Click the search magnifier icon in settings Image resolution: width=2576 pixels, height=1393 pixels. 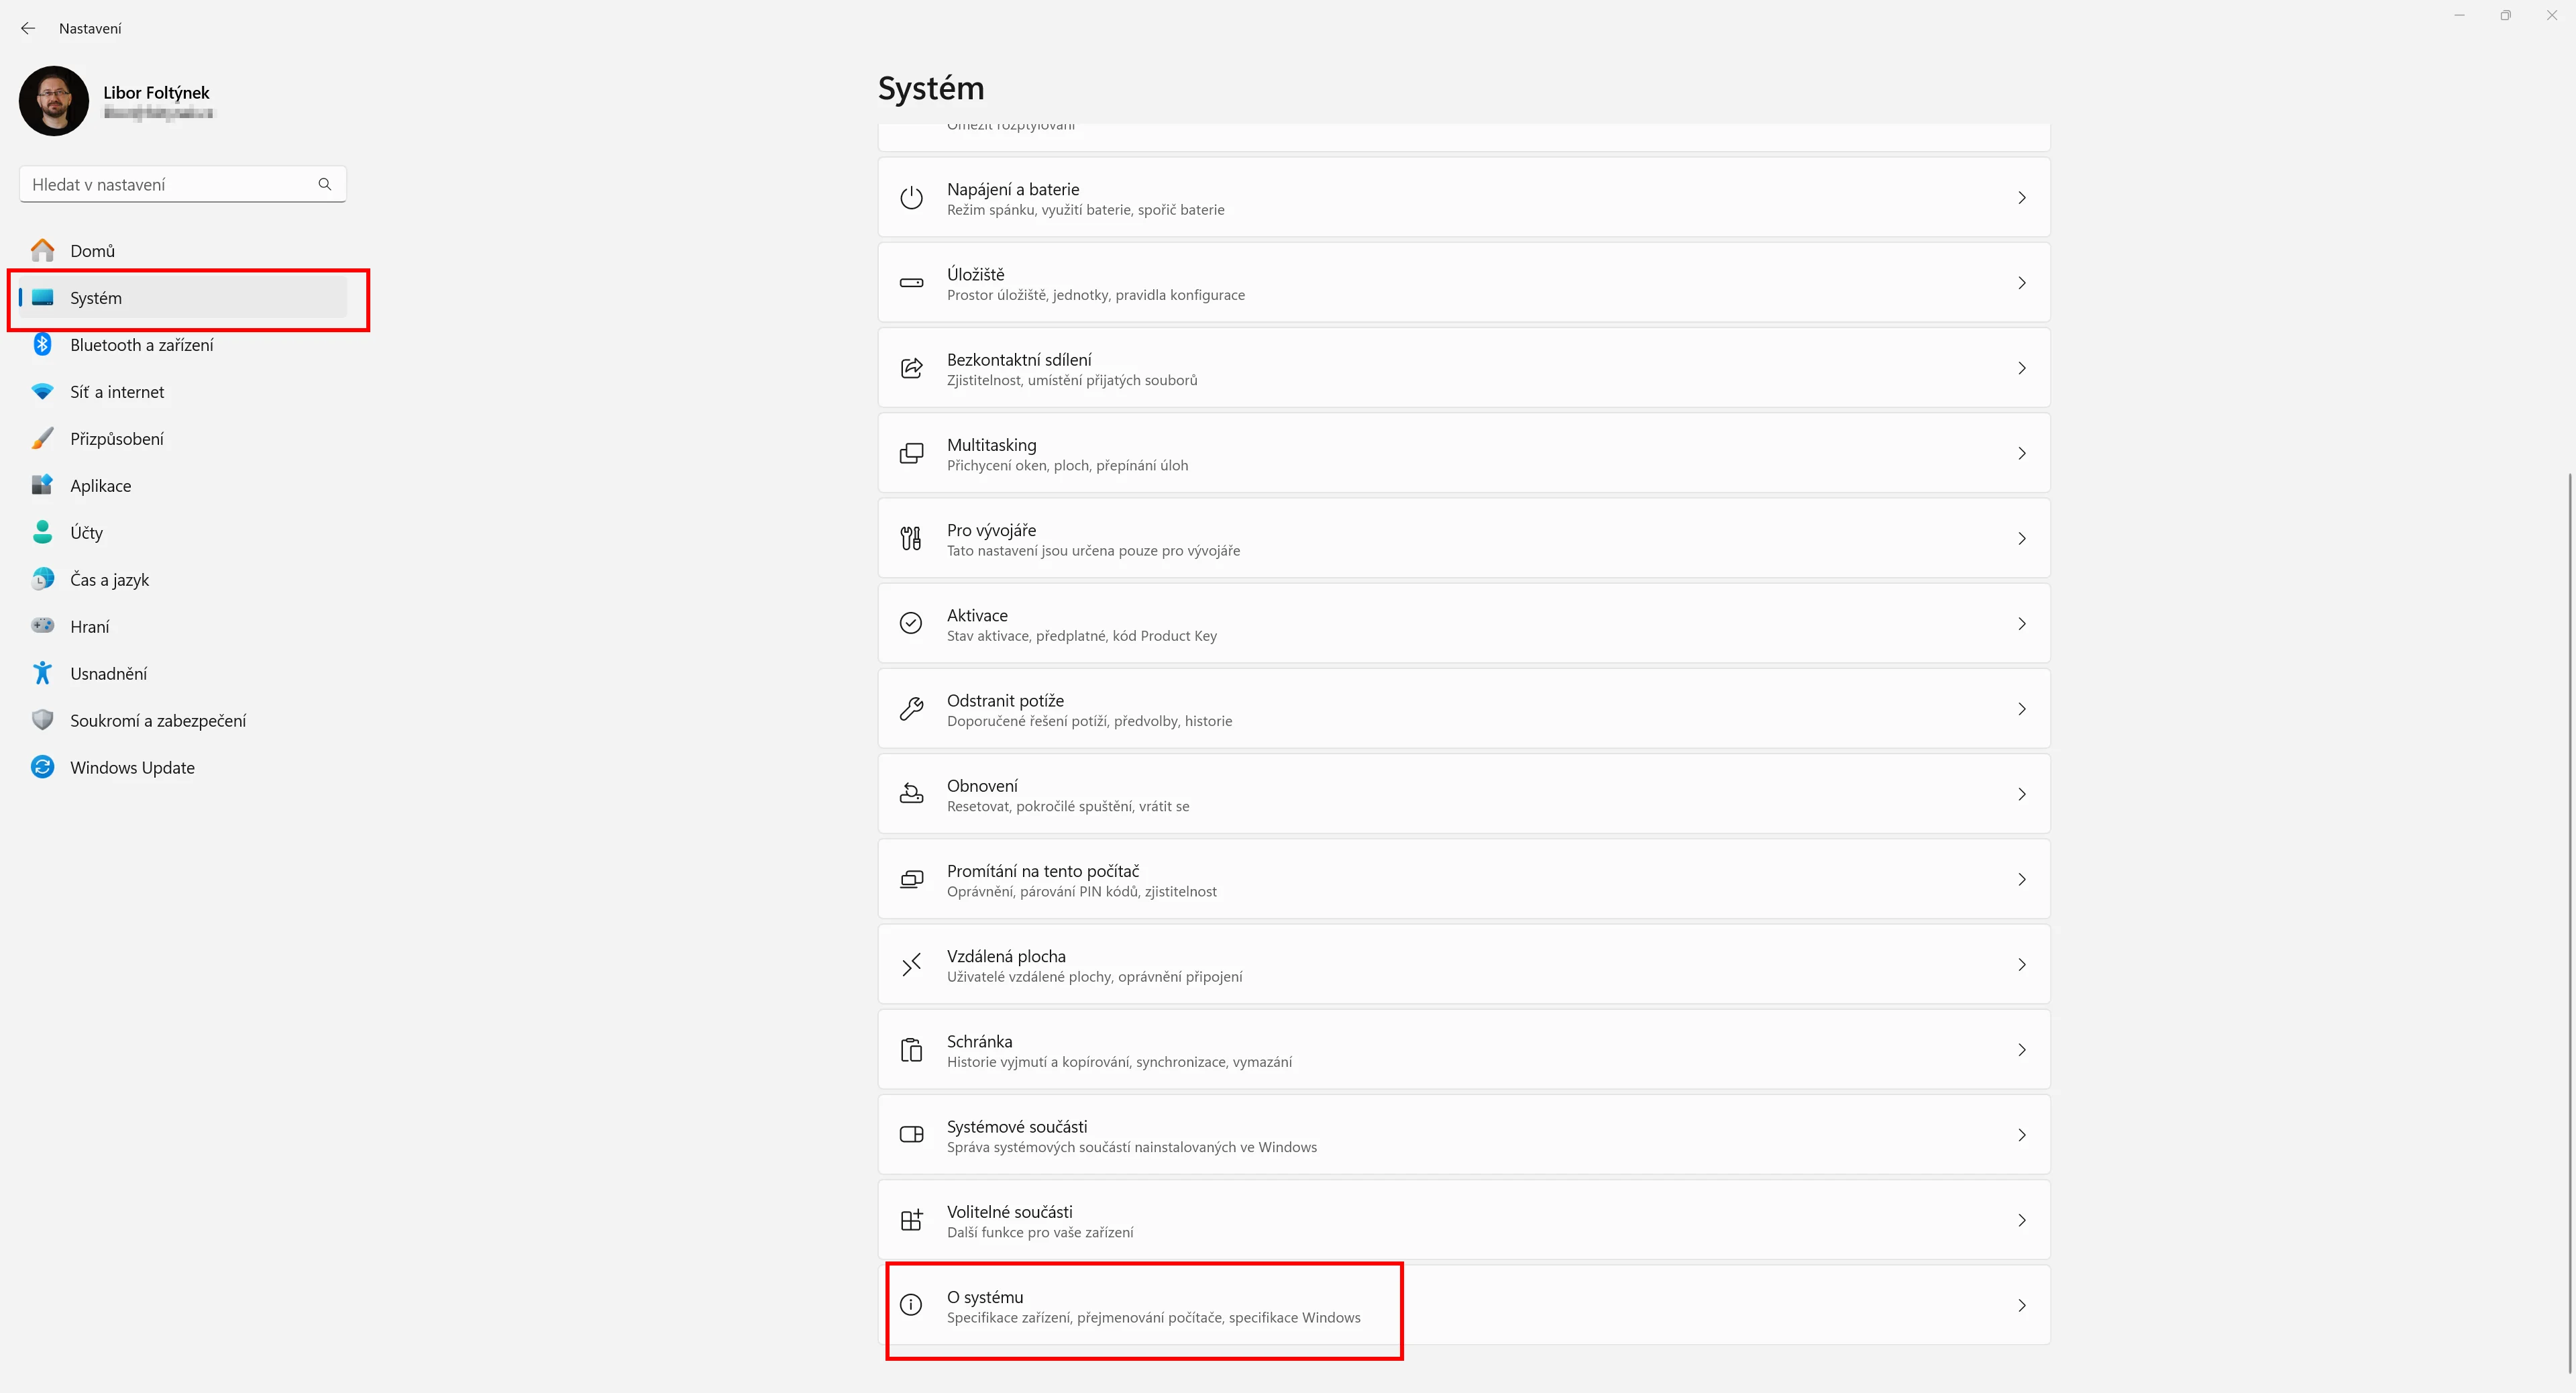pyautogui.click(x=325, y=184)
